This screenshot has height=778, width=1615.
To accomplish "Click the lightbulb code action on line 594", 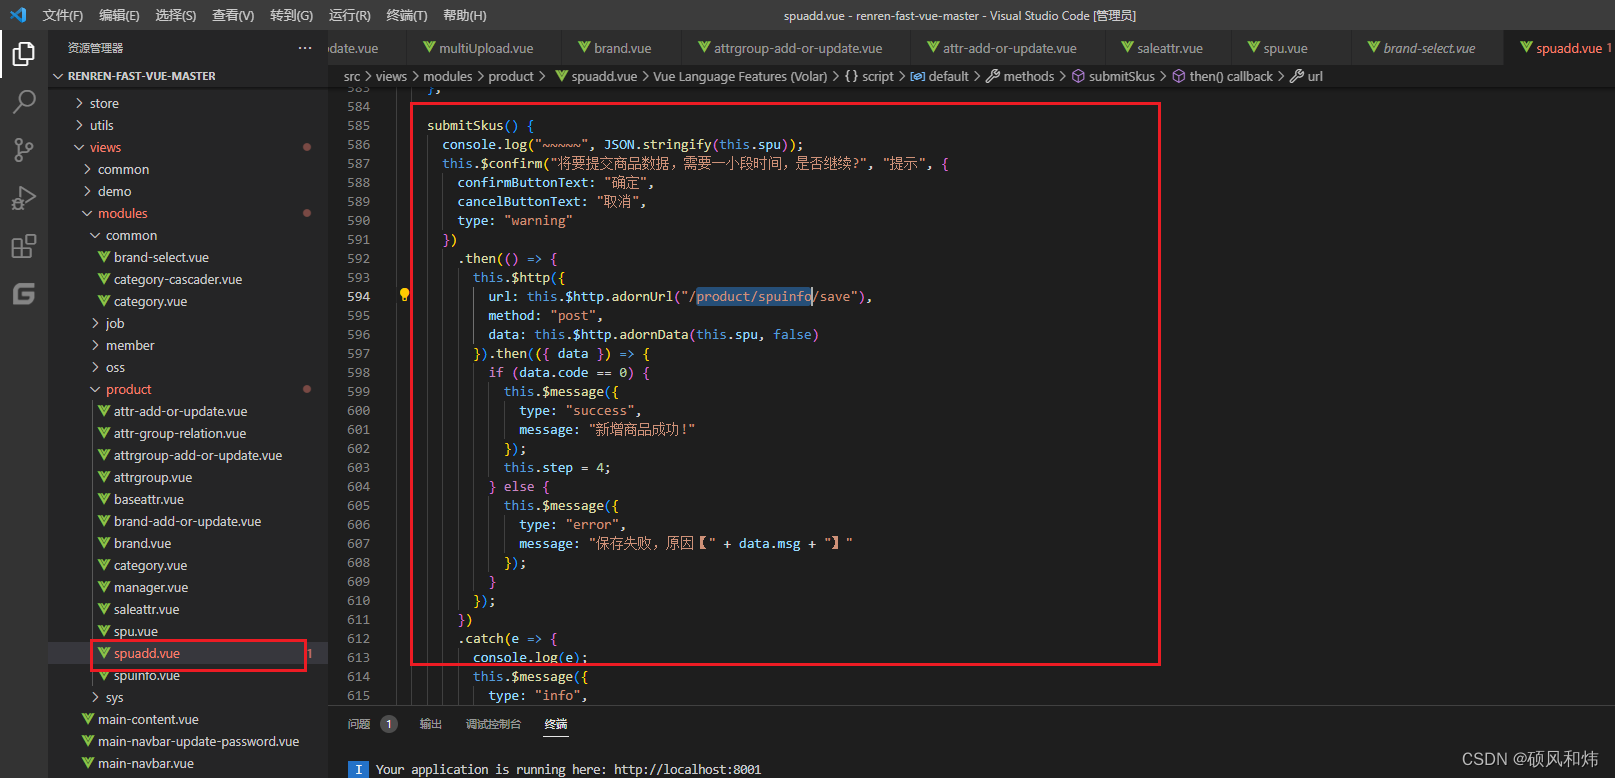I will click(404, 295).
